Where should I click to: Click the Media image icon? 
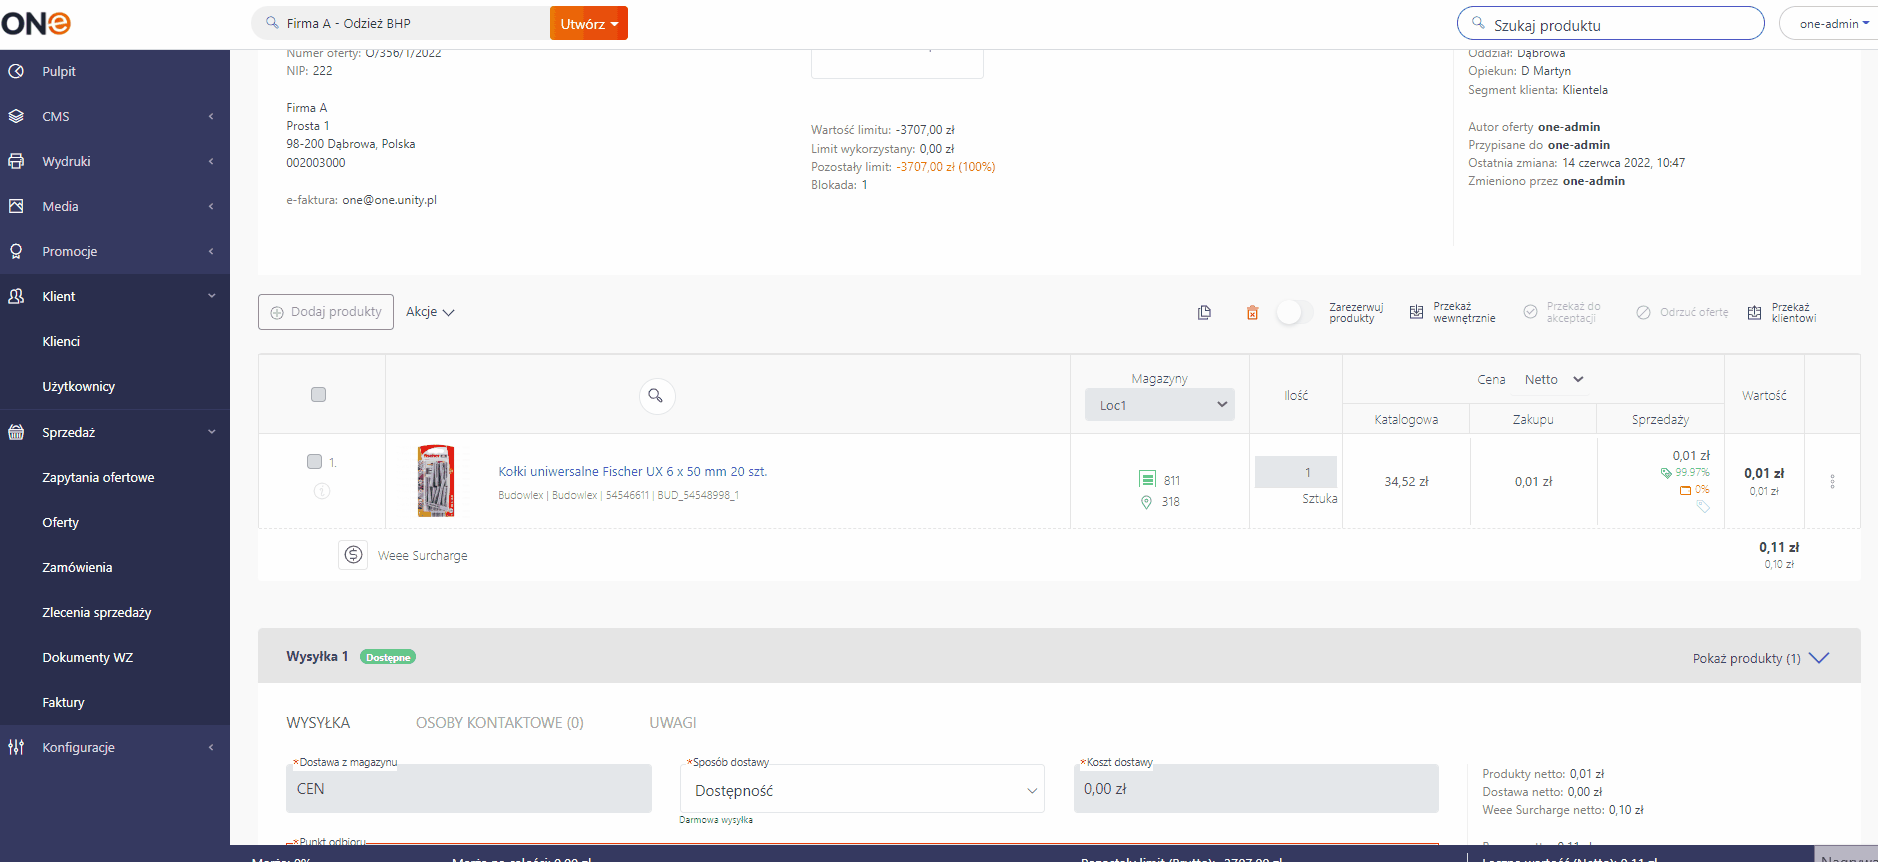[16, 206]
